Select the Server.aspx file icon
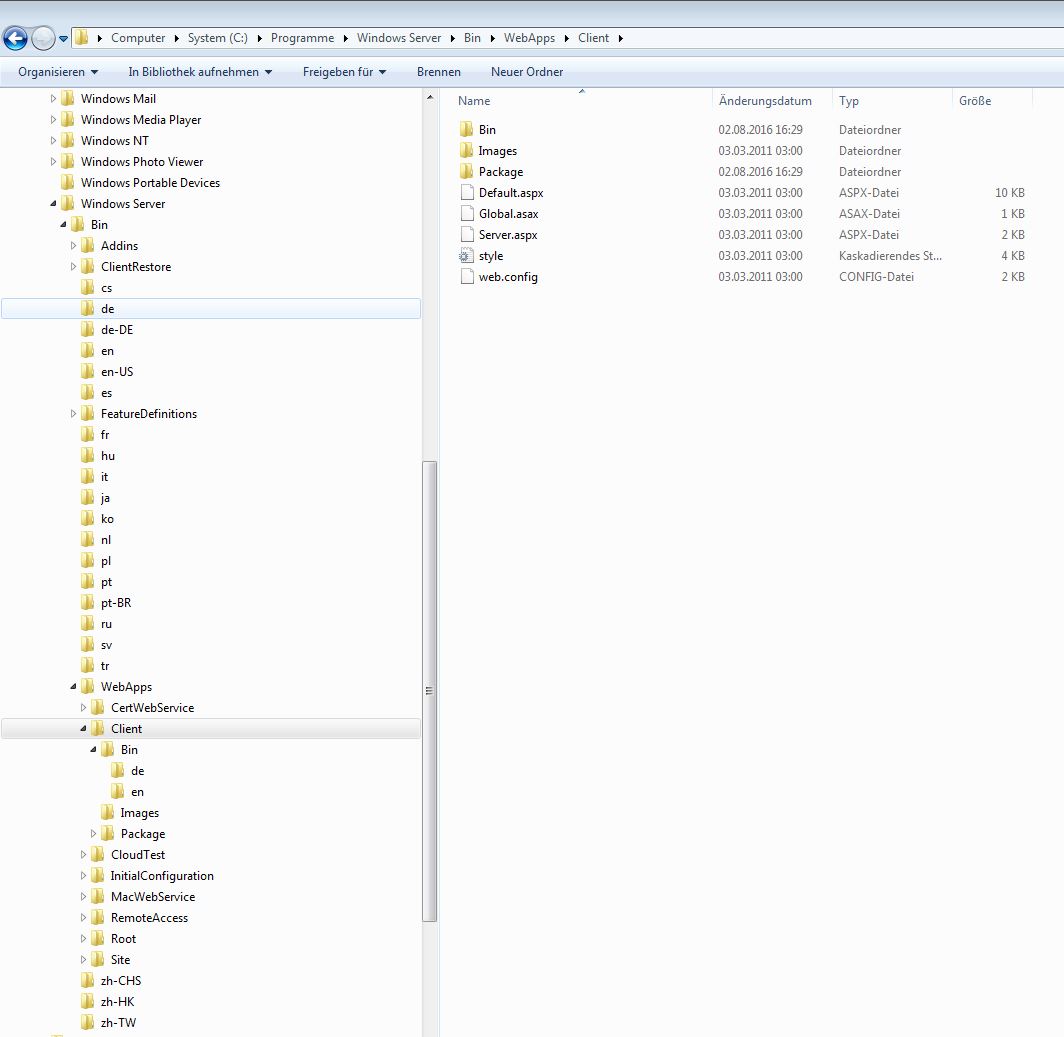This screenshot has height=1037, width=1064. click(x=465, y=235)
